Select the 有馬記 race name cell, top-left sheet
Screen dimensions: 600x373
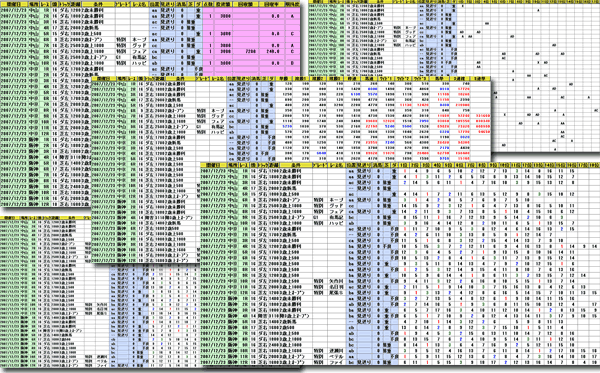pos(140,57)
